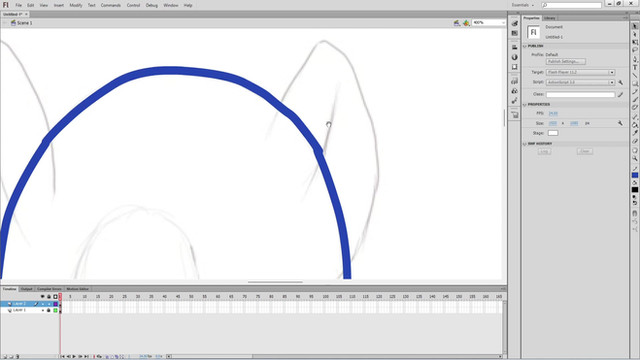640x360 pixels.
Task: Hide Layer 1 using its visibility dot
Action: click(42, 310)
